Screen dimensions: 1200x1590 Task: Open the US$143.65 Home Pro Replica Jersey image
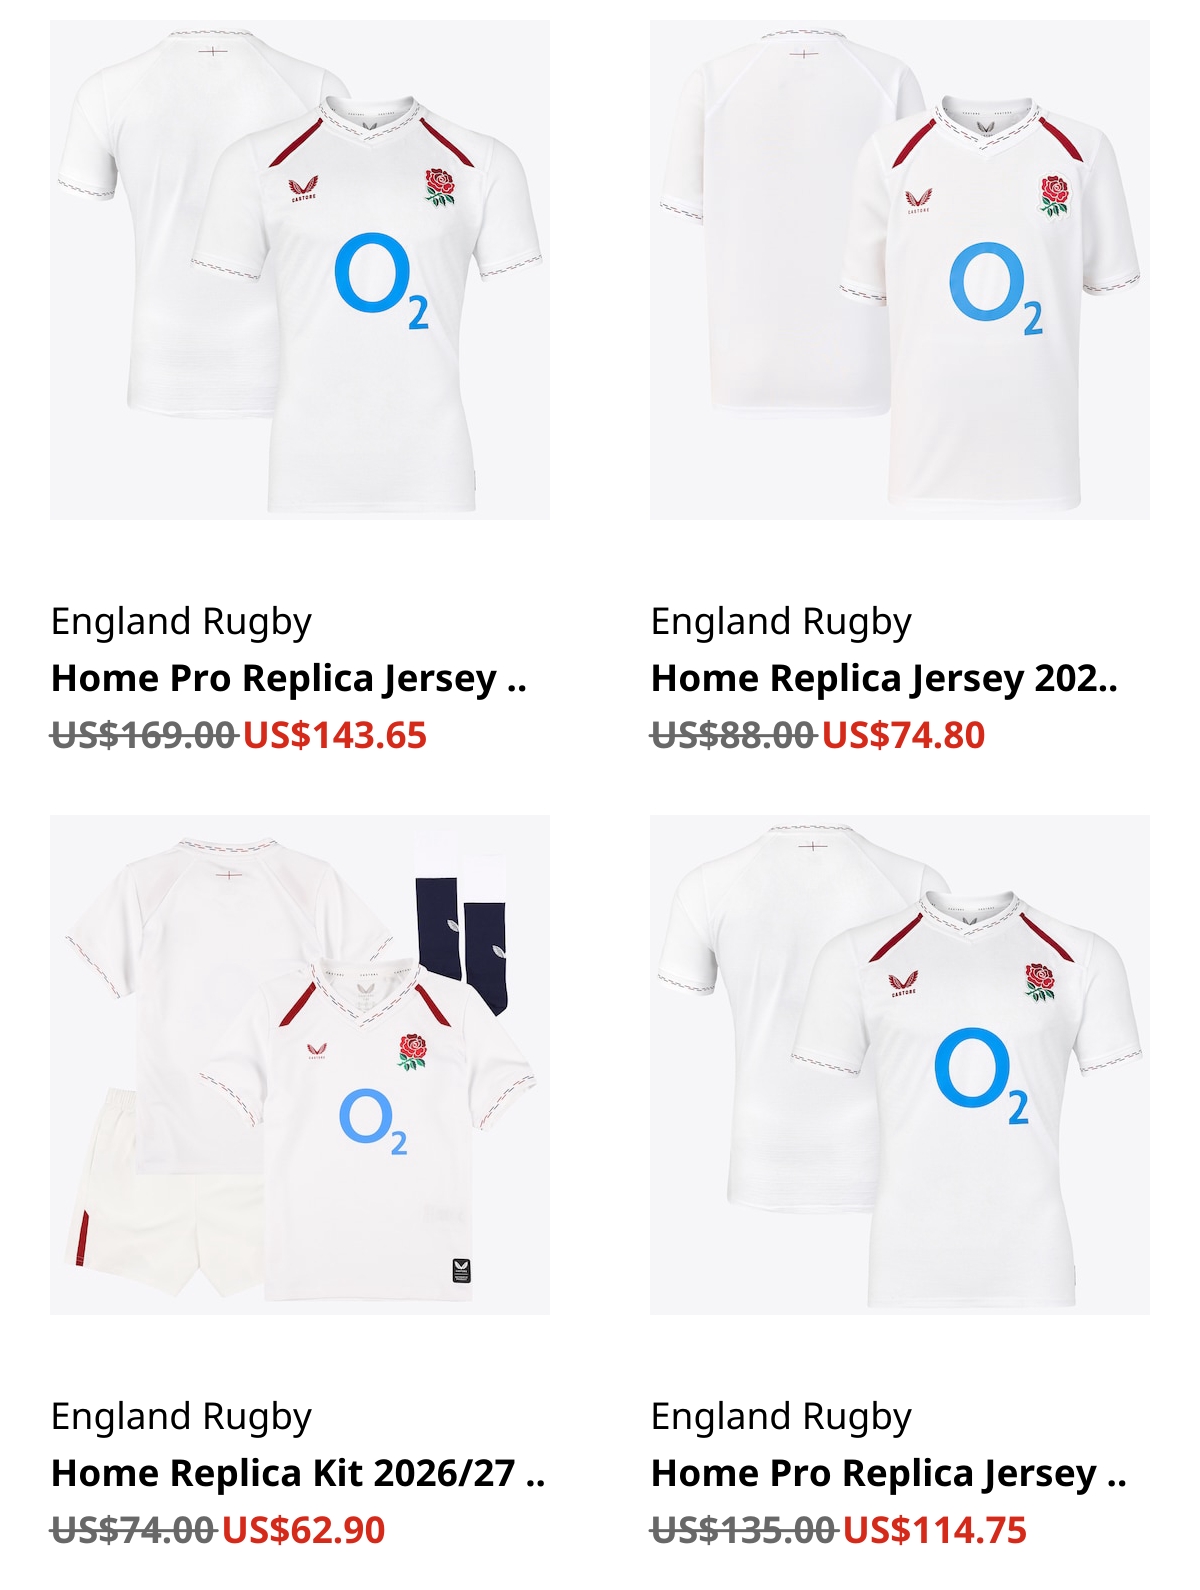pyautogui.click(x=300, y=270)
